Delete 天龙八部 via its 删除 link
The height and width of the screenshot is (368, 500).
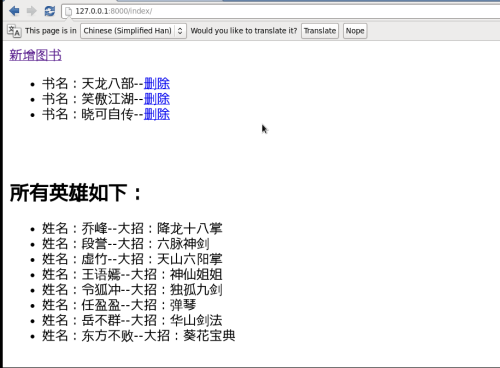157,83
